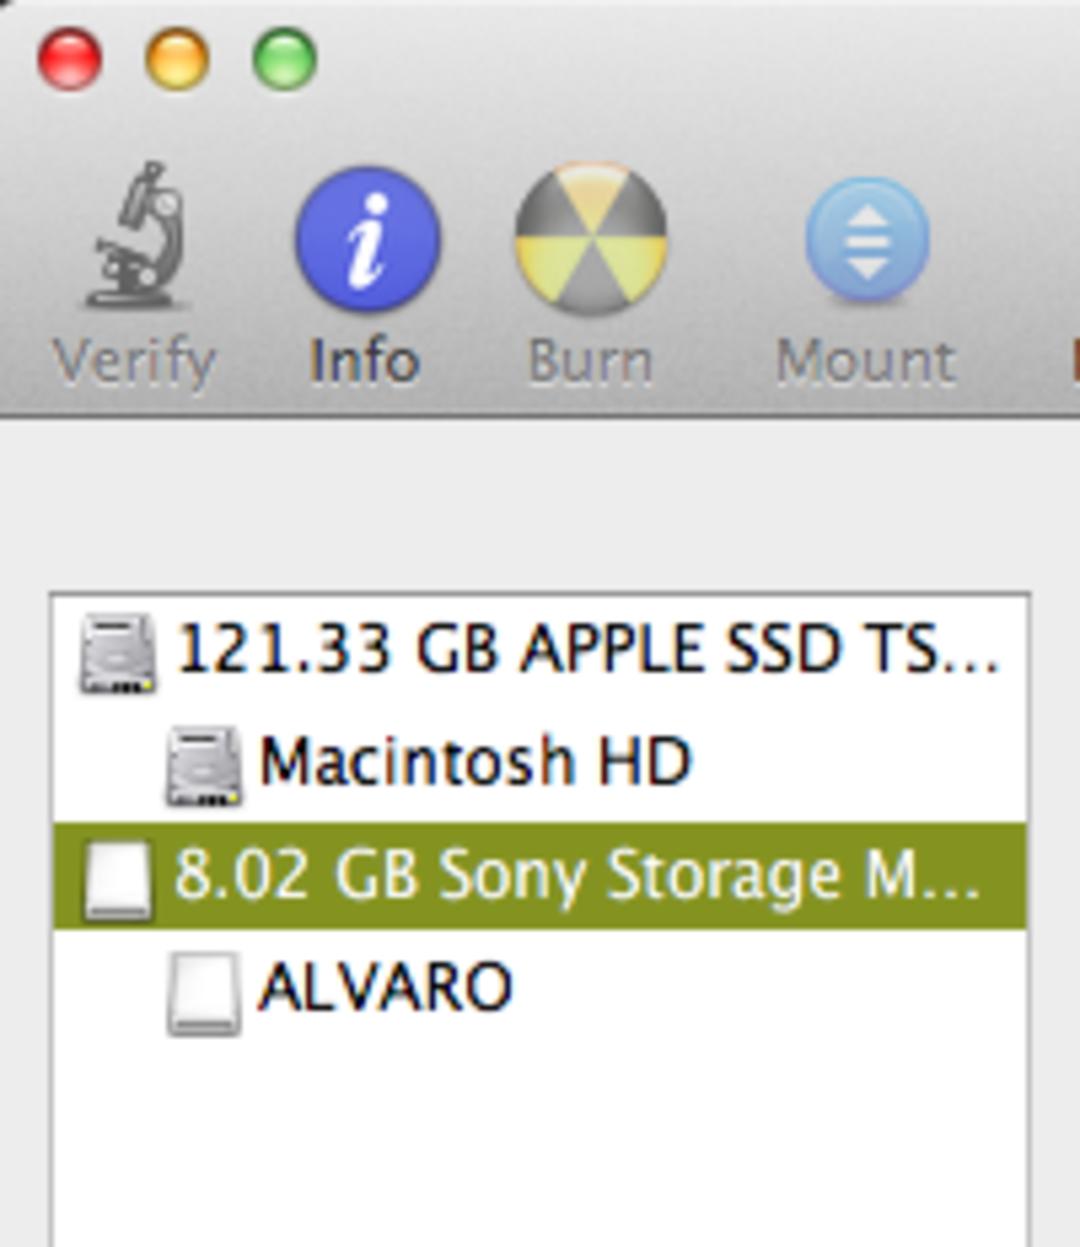Click the ALVARO volume icon

[x=204, y=992]
